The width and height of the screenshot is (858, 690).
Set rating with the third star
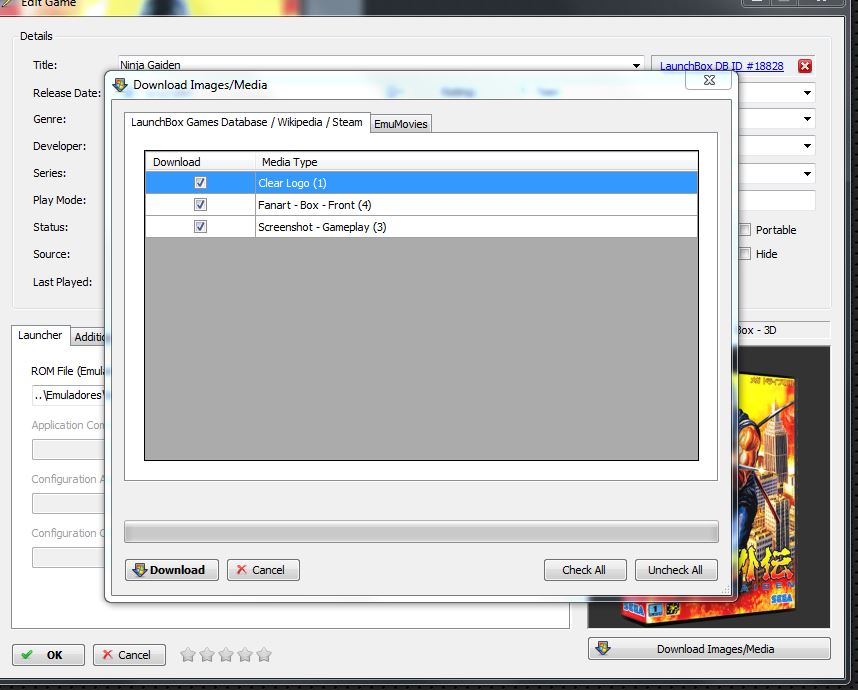[226, 654]
